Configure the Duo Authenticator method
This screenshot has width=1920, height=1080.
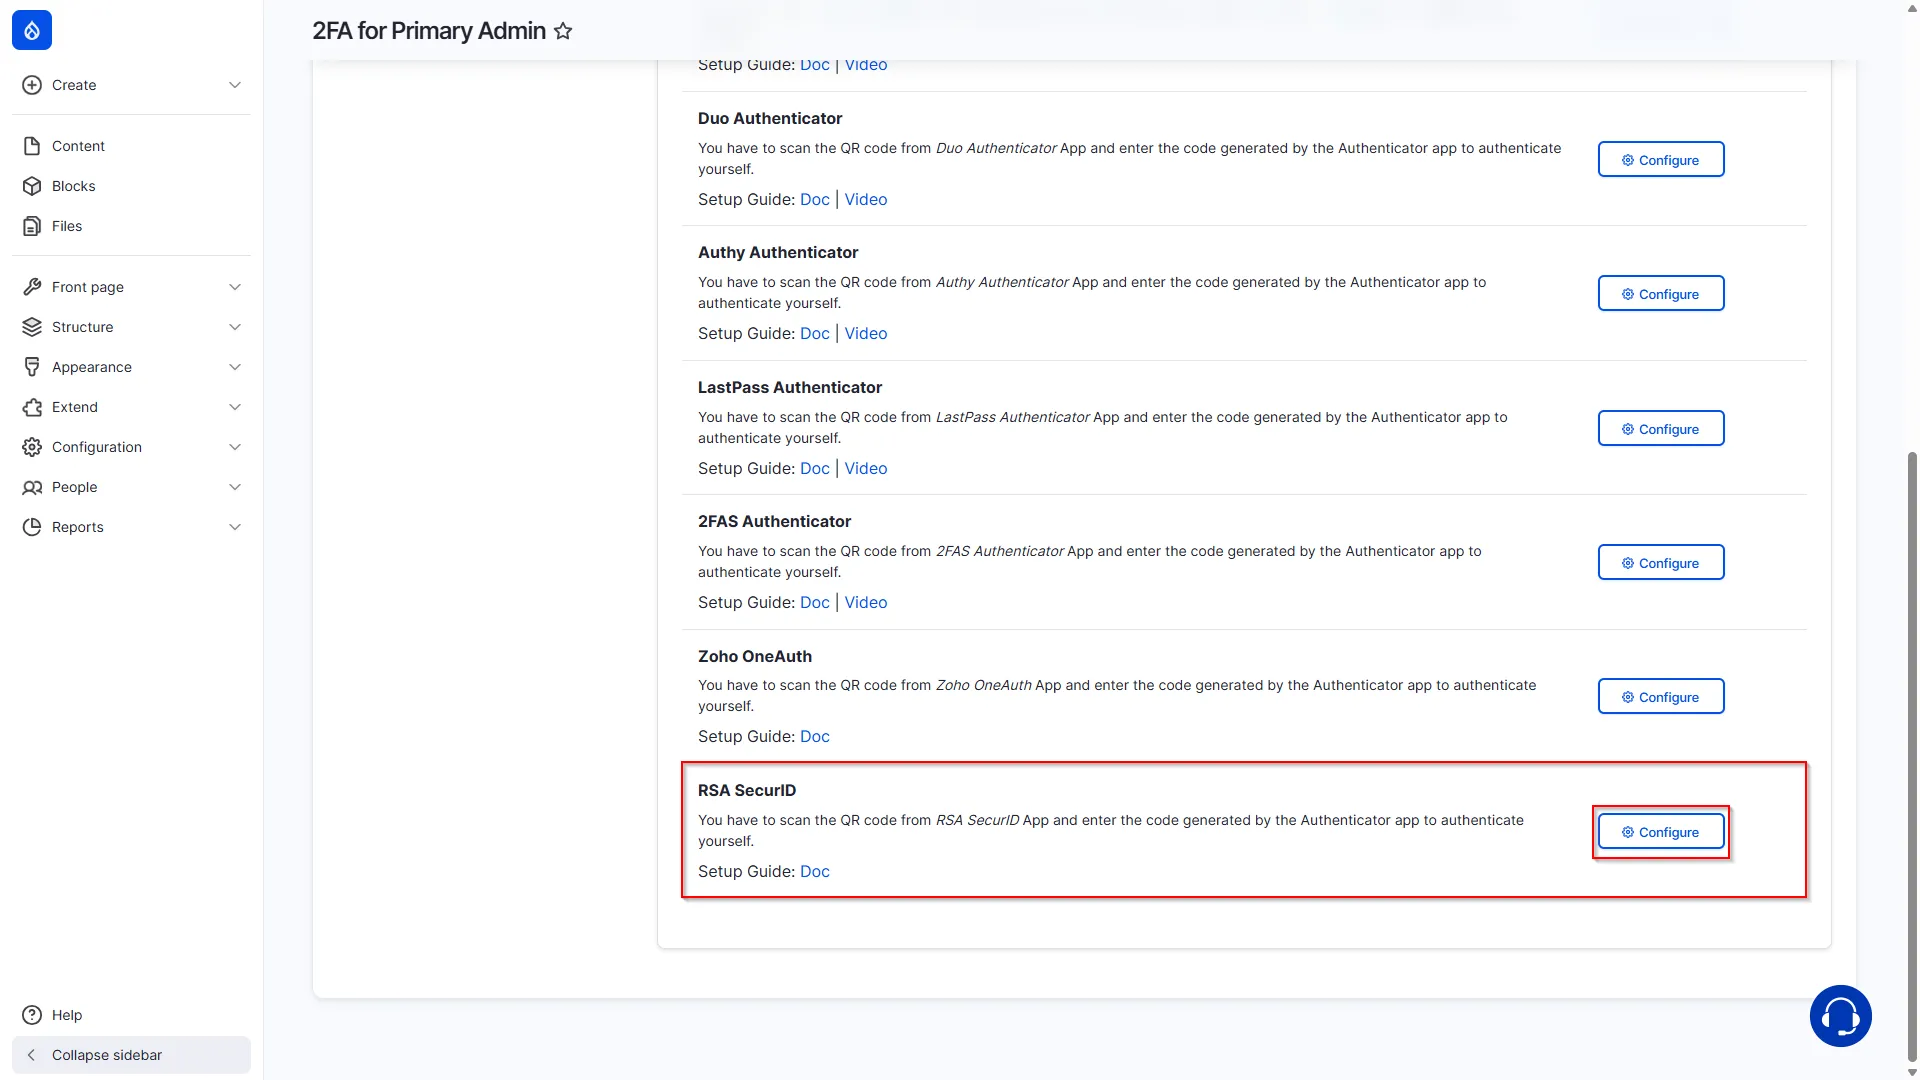click(1661, 160)
